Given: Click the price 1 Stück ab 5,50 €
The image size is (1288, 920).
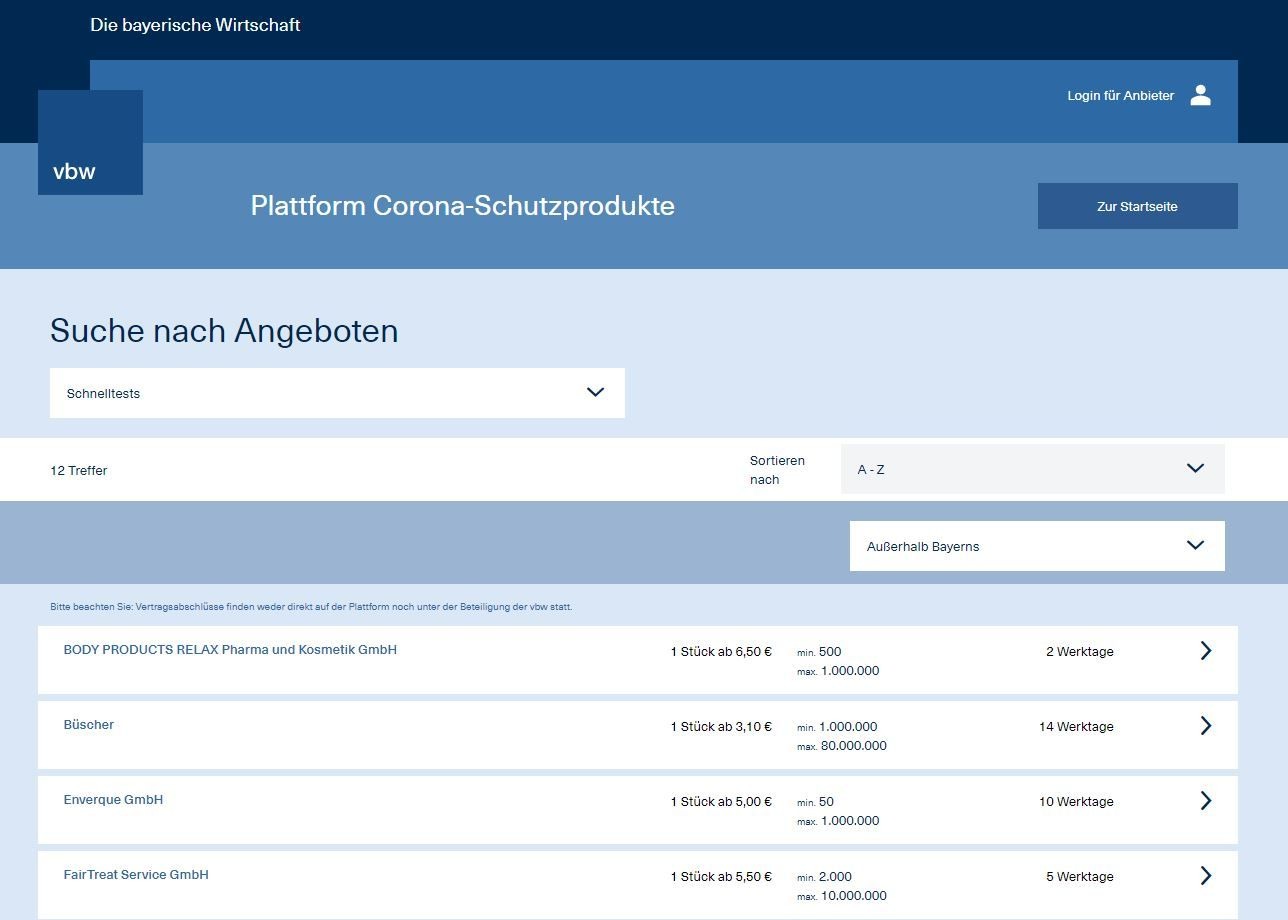Looking at the screenshot, I should [x=721, y=877].
